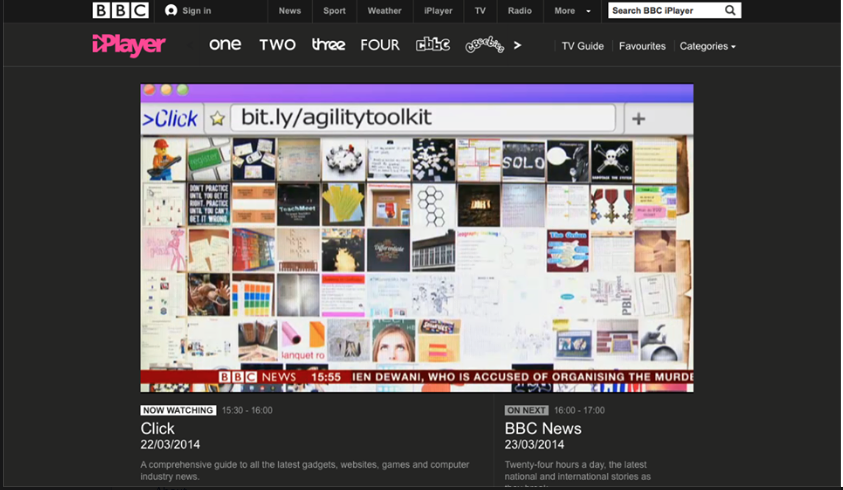Click the NOW WATCHING badge
This screenshot has width=843, height=490.
point(178,410)
